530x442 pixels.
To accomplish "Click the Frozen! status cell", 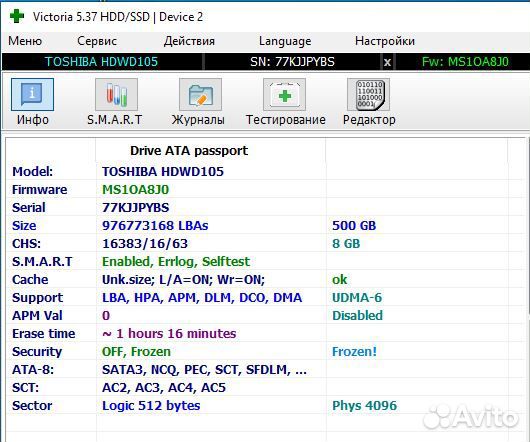I will coord(354,352).
